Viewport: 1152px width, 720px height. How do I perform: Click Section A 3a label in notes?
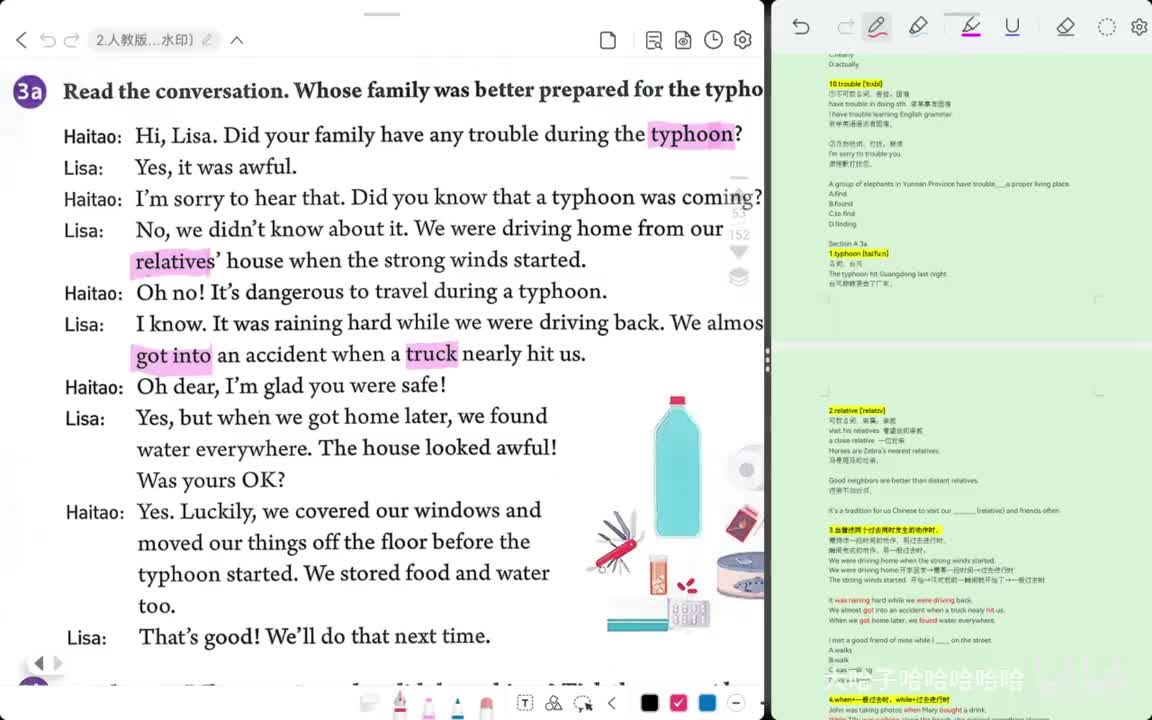pos(848,243)
